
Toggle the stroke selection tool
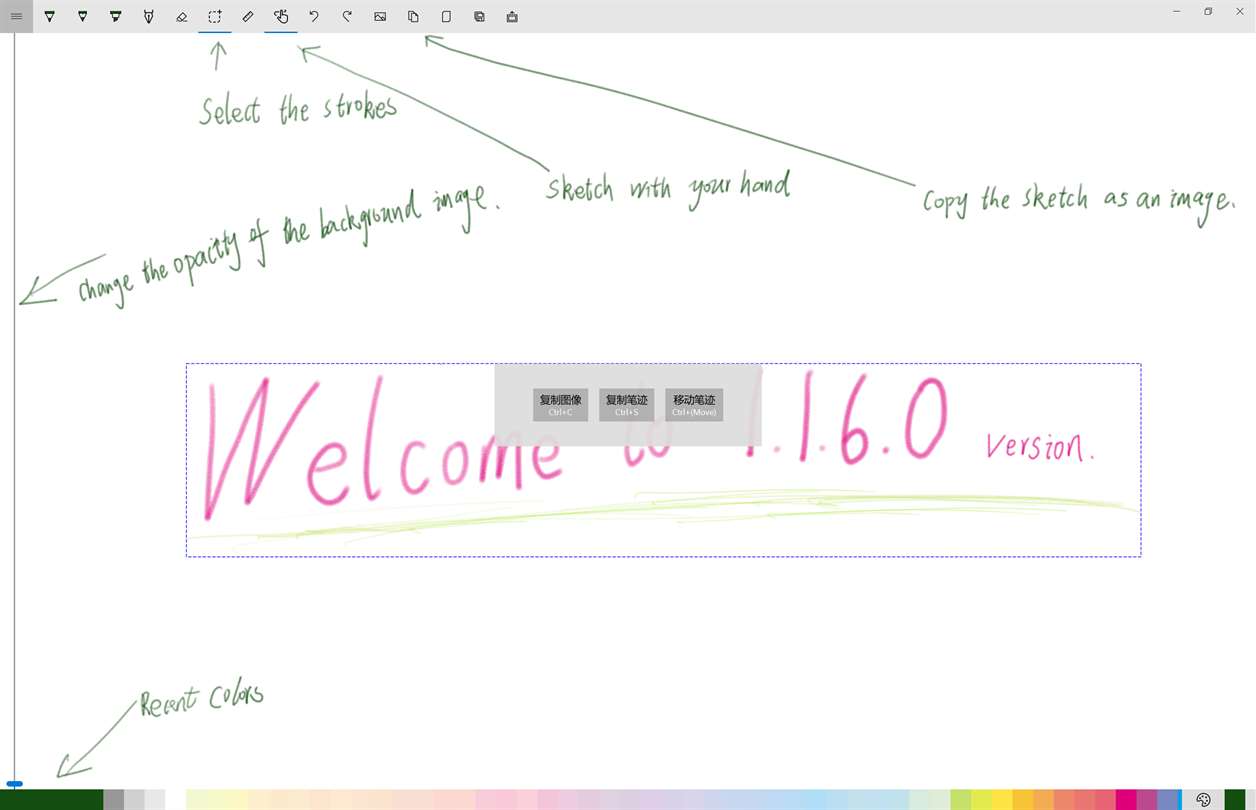[x=214, y=16]
